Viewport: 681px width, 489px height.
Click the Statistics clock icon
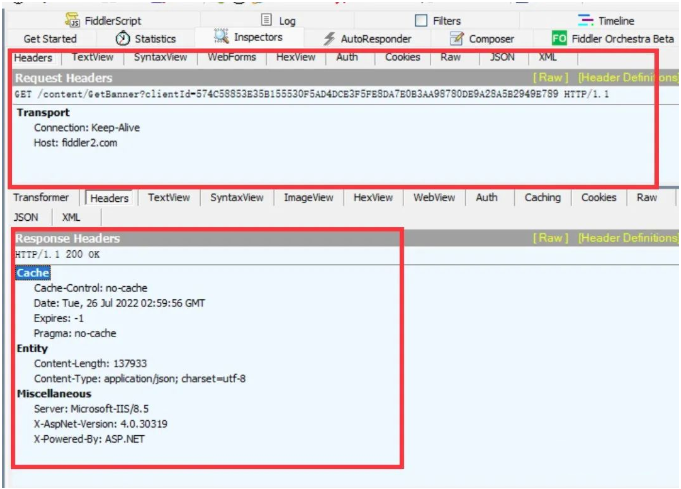[x=123, y=39]
